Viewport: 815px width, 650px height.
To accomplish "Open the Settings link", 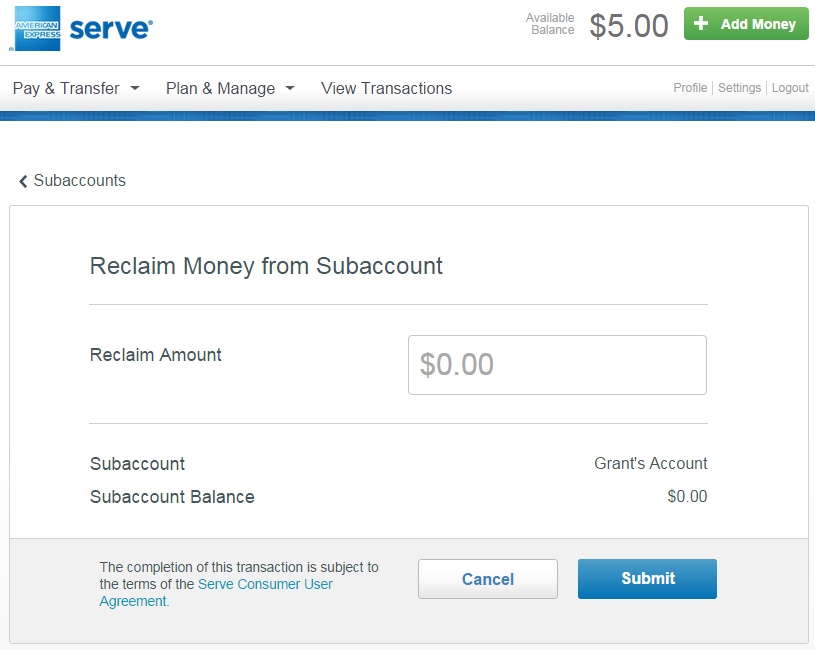I will tap(739, 88).
